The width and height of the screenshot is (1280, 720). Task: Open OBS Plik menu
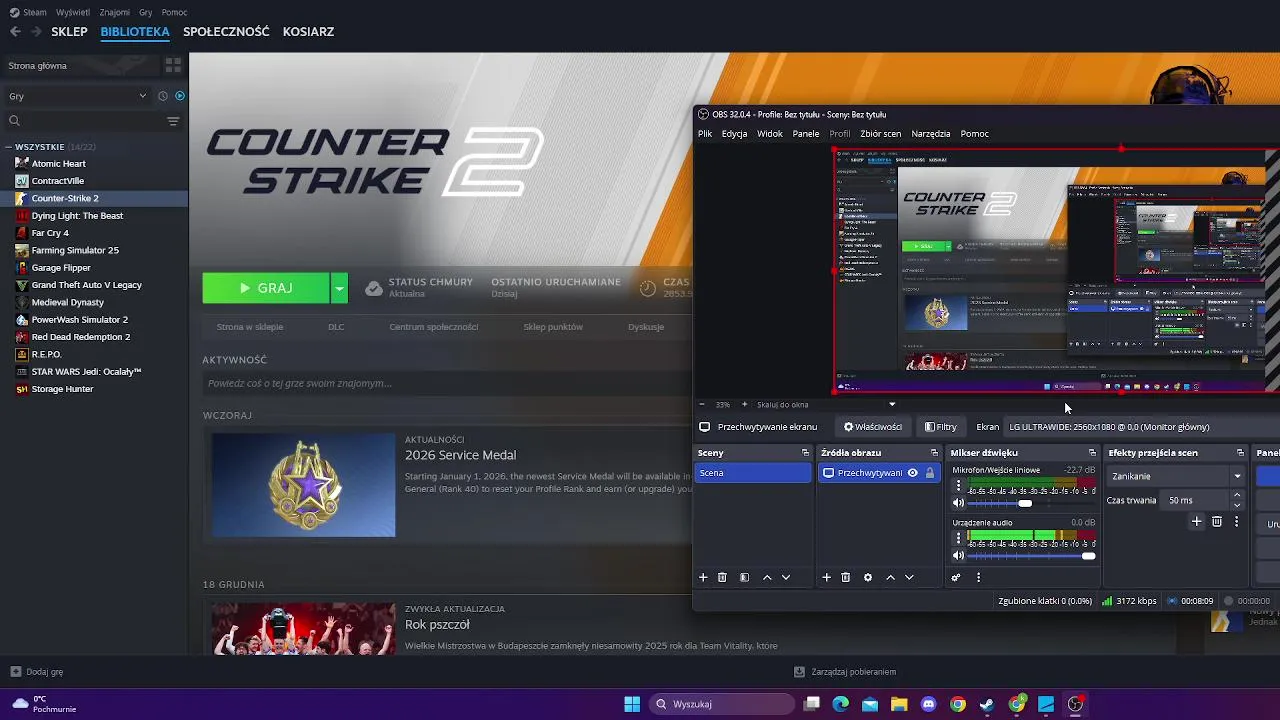pos(705,133)
